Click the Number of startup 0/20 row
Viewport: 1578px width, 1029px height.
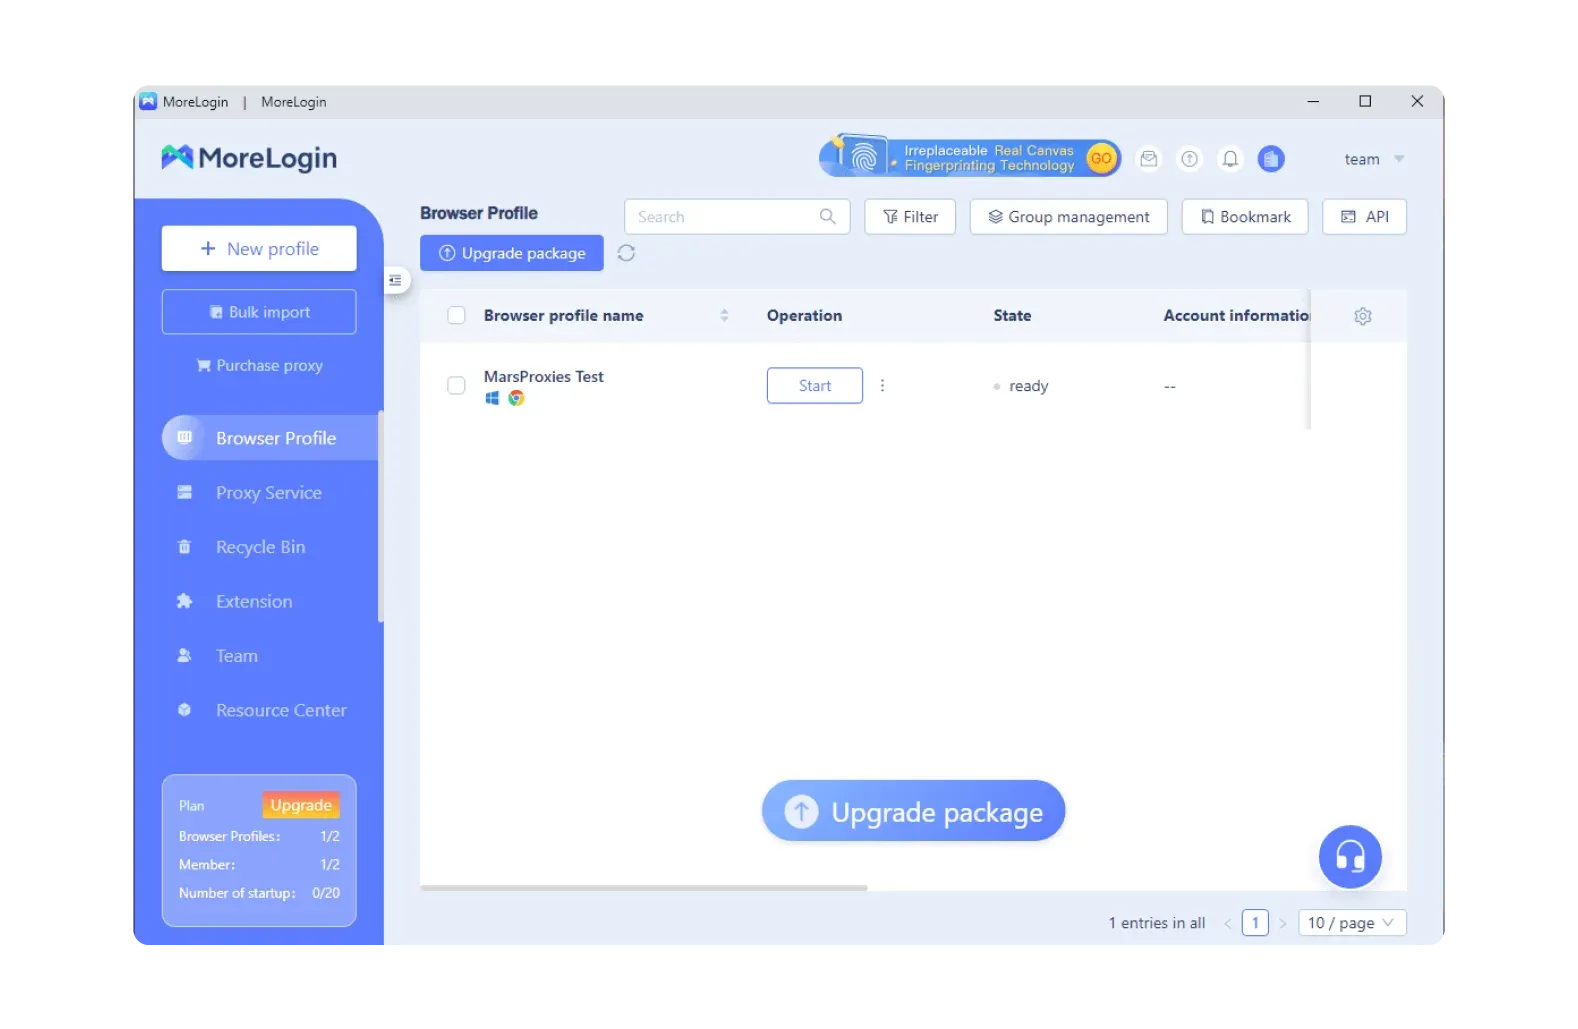point(259,893)
